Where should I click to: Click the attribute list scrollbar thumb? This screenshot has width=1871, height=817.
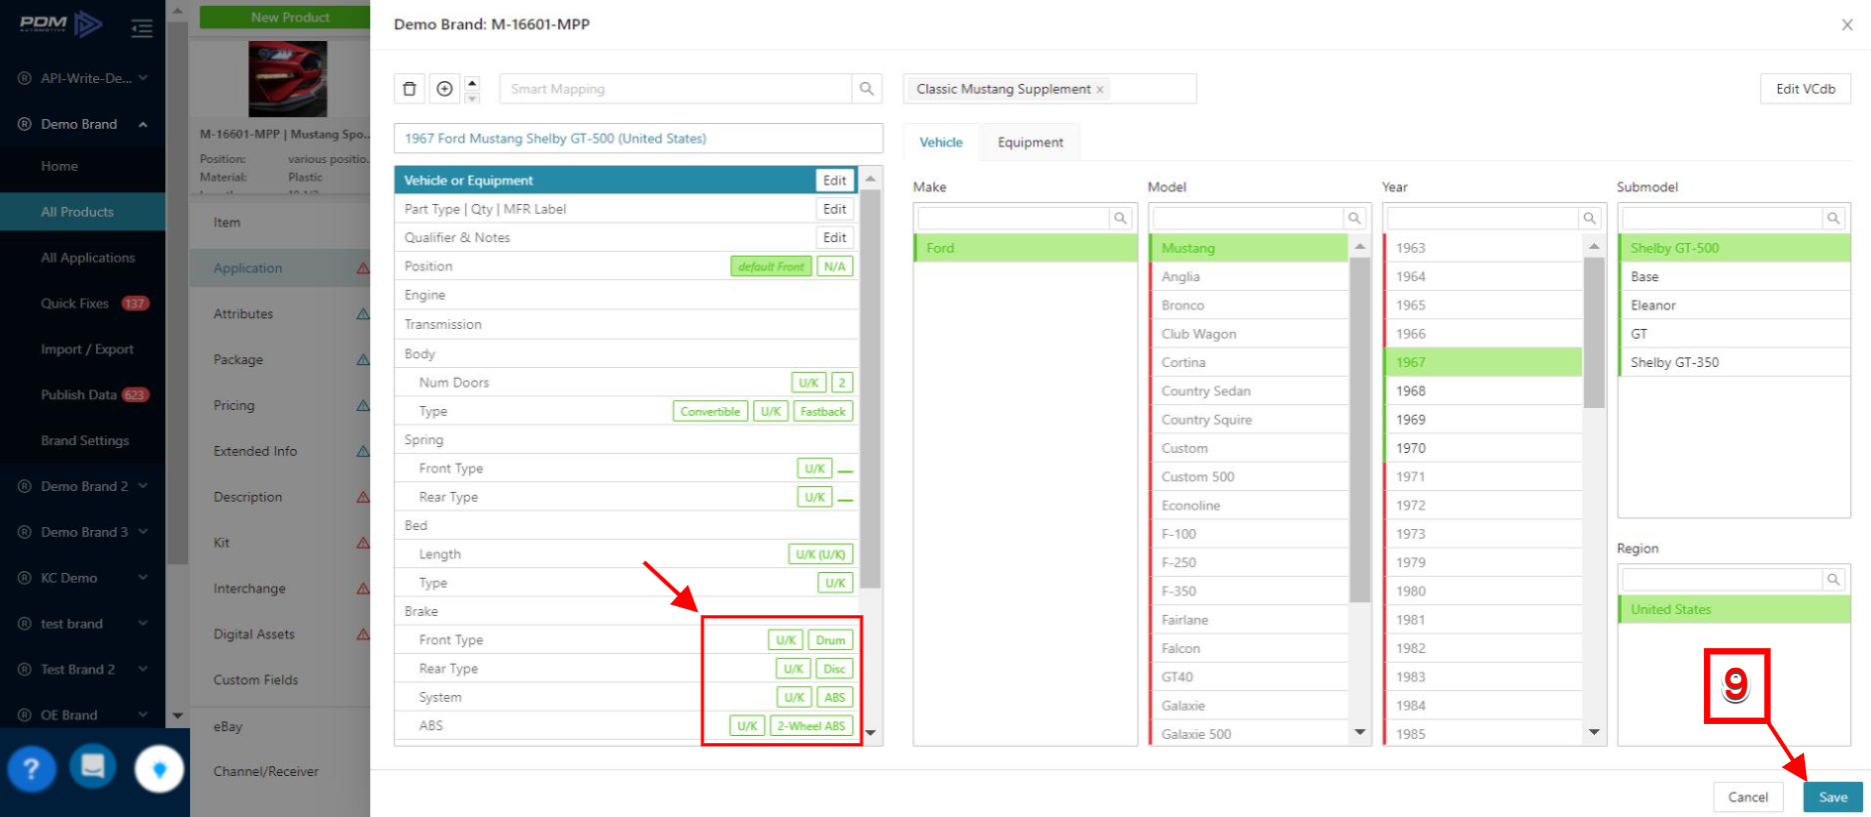tap(871, 388)
